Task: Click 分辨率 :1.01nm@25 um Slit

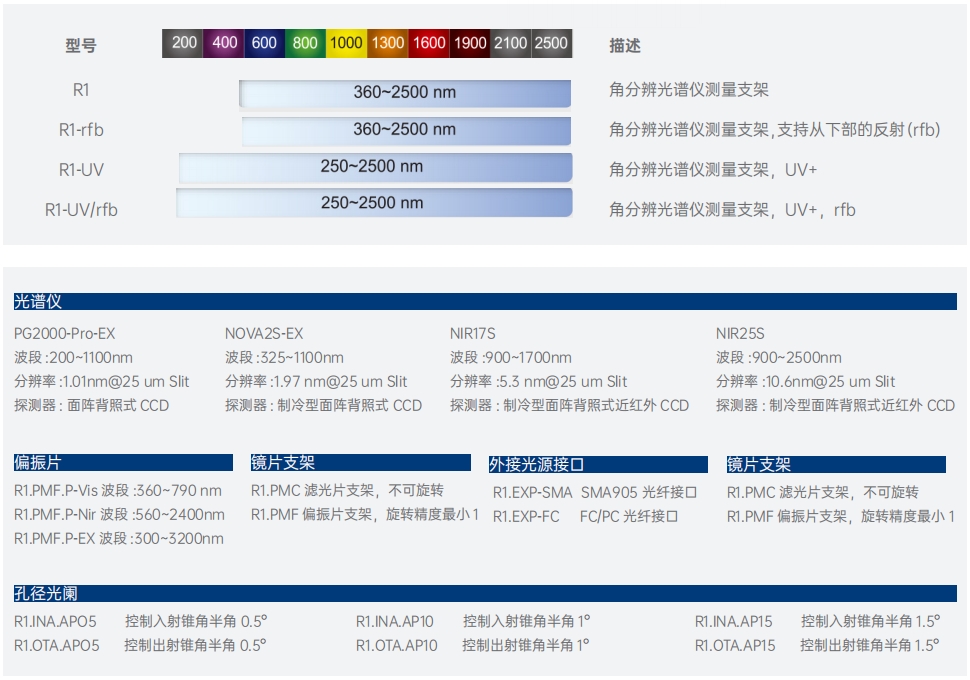Action: tap(101, 381)
